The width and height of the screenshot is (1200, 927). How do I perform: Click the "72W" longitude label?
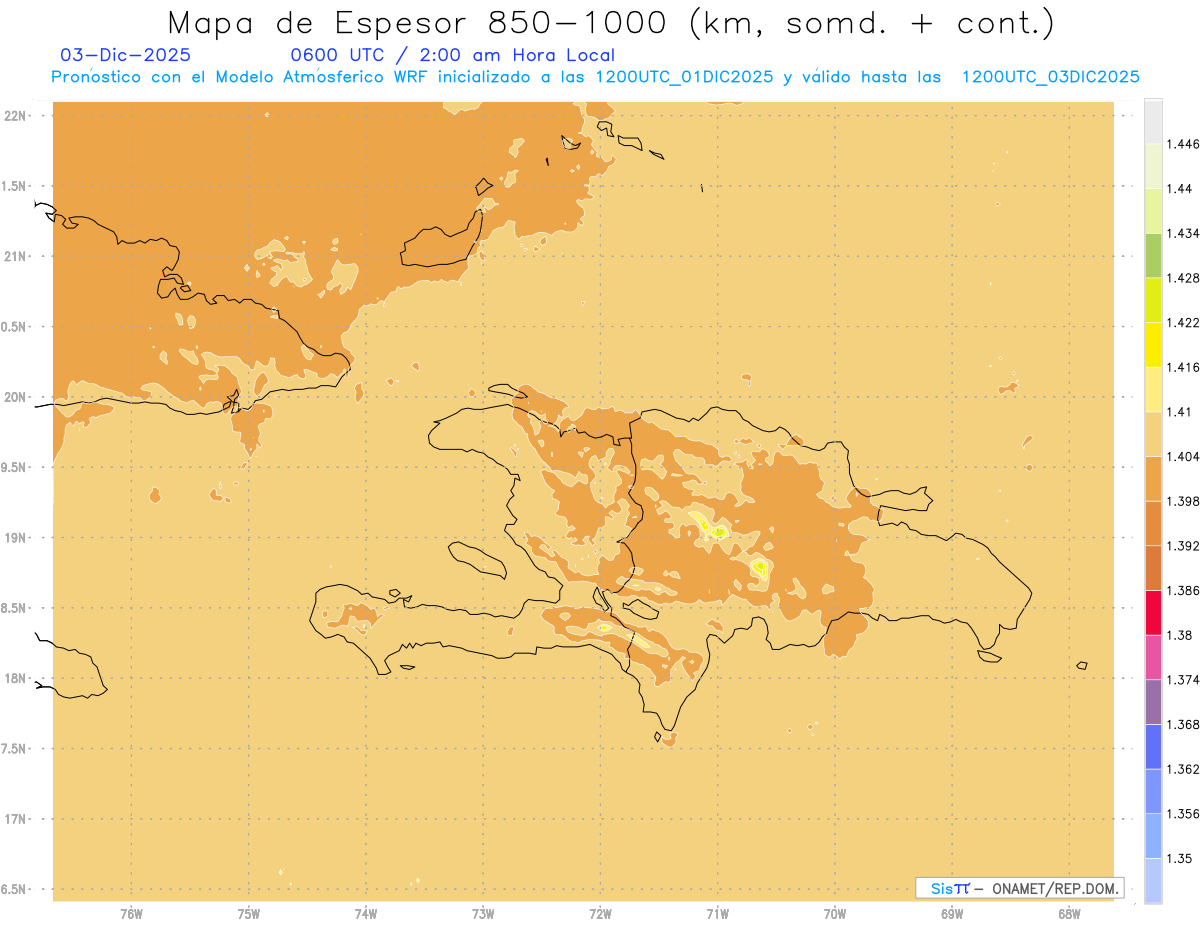[600, 913]
